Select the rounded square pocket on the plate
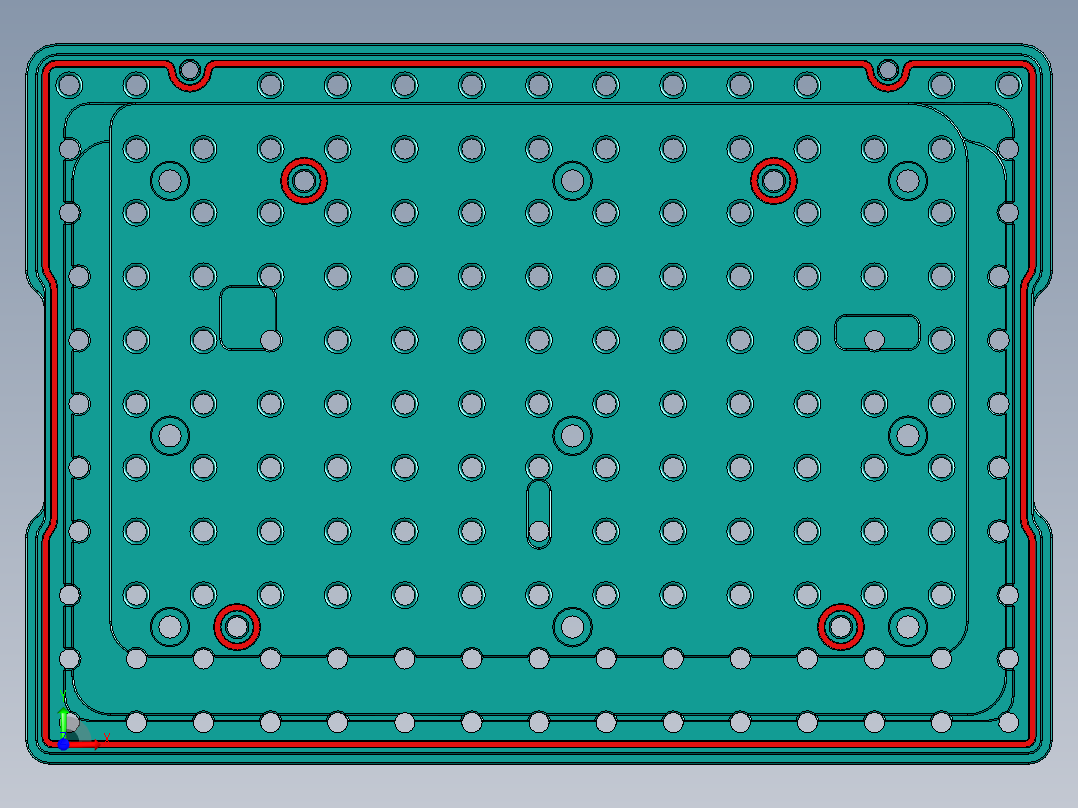This screenshot has height=808, width=1078. 248,318
